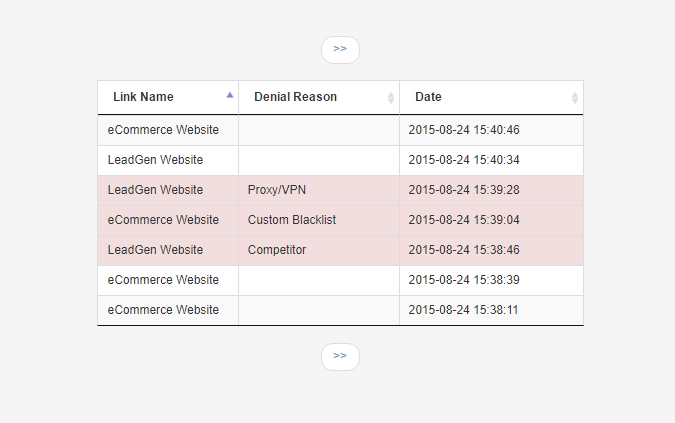This screenshot has height=423, width=675.
Task: Click the Date column sort arrows icon
Action: pyautogui.click(x=574, y=98)
